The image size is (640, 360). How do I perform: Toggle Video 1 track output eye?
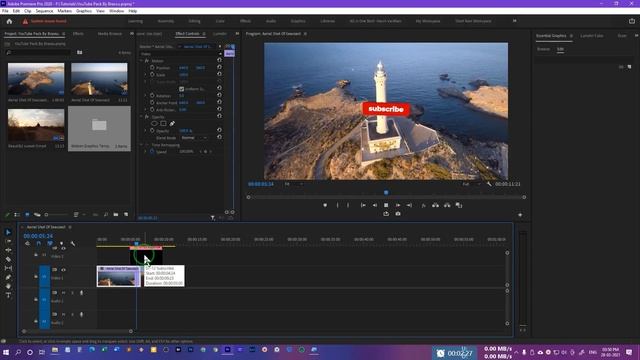63,270
